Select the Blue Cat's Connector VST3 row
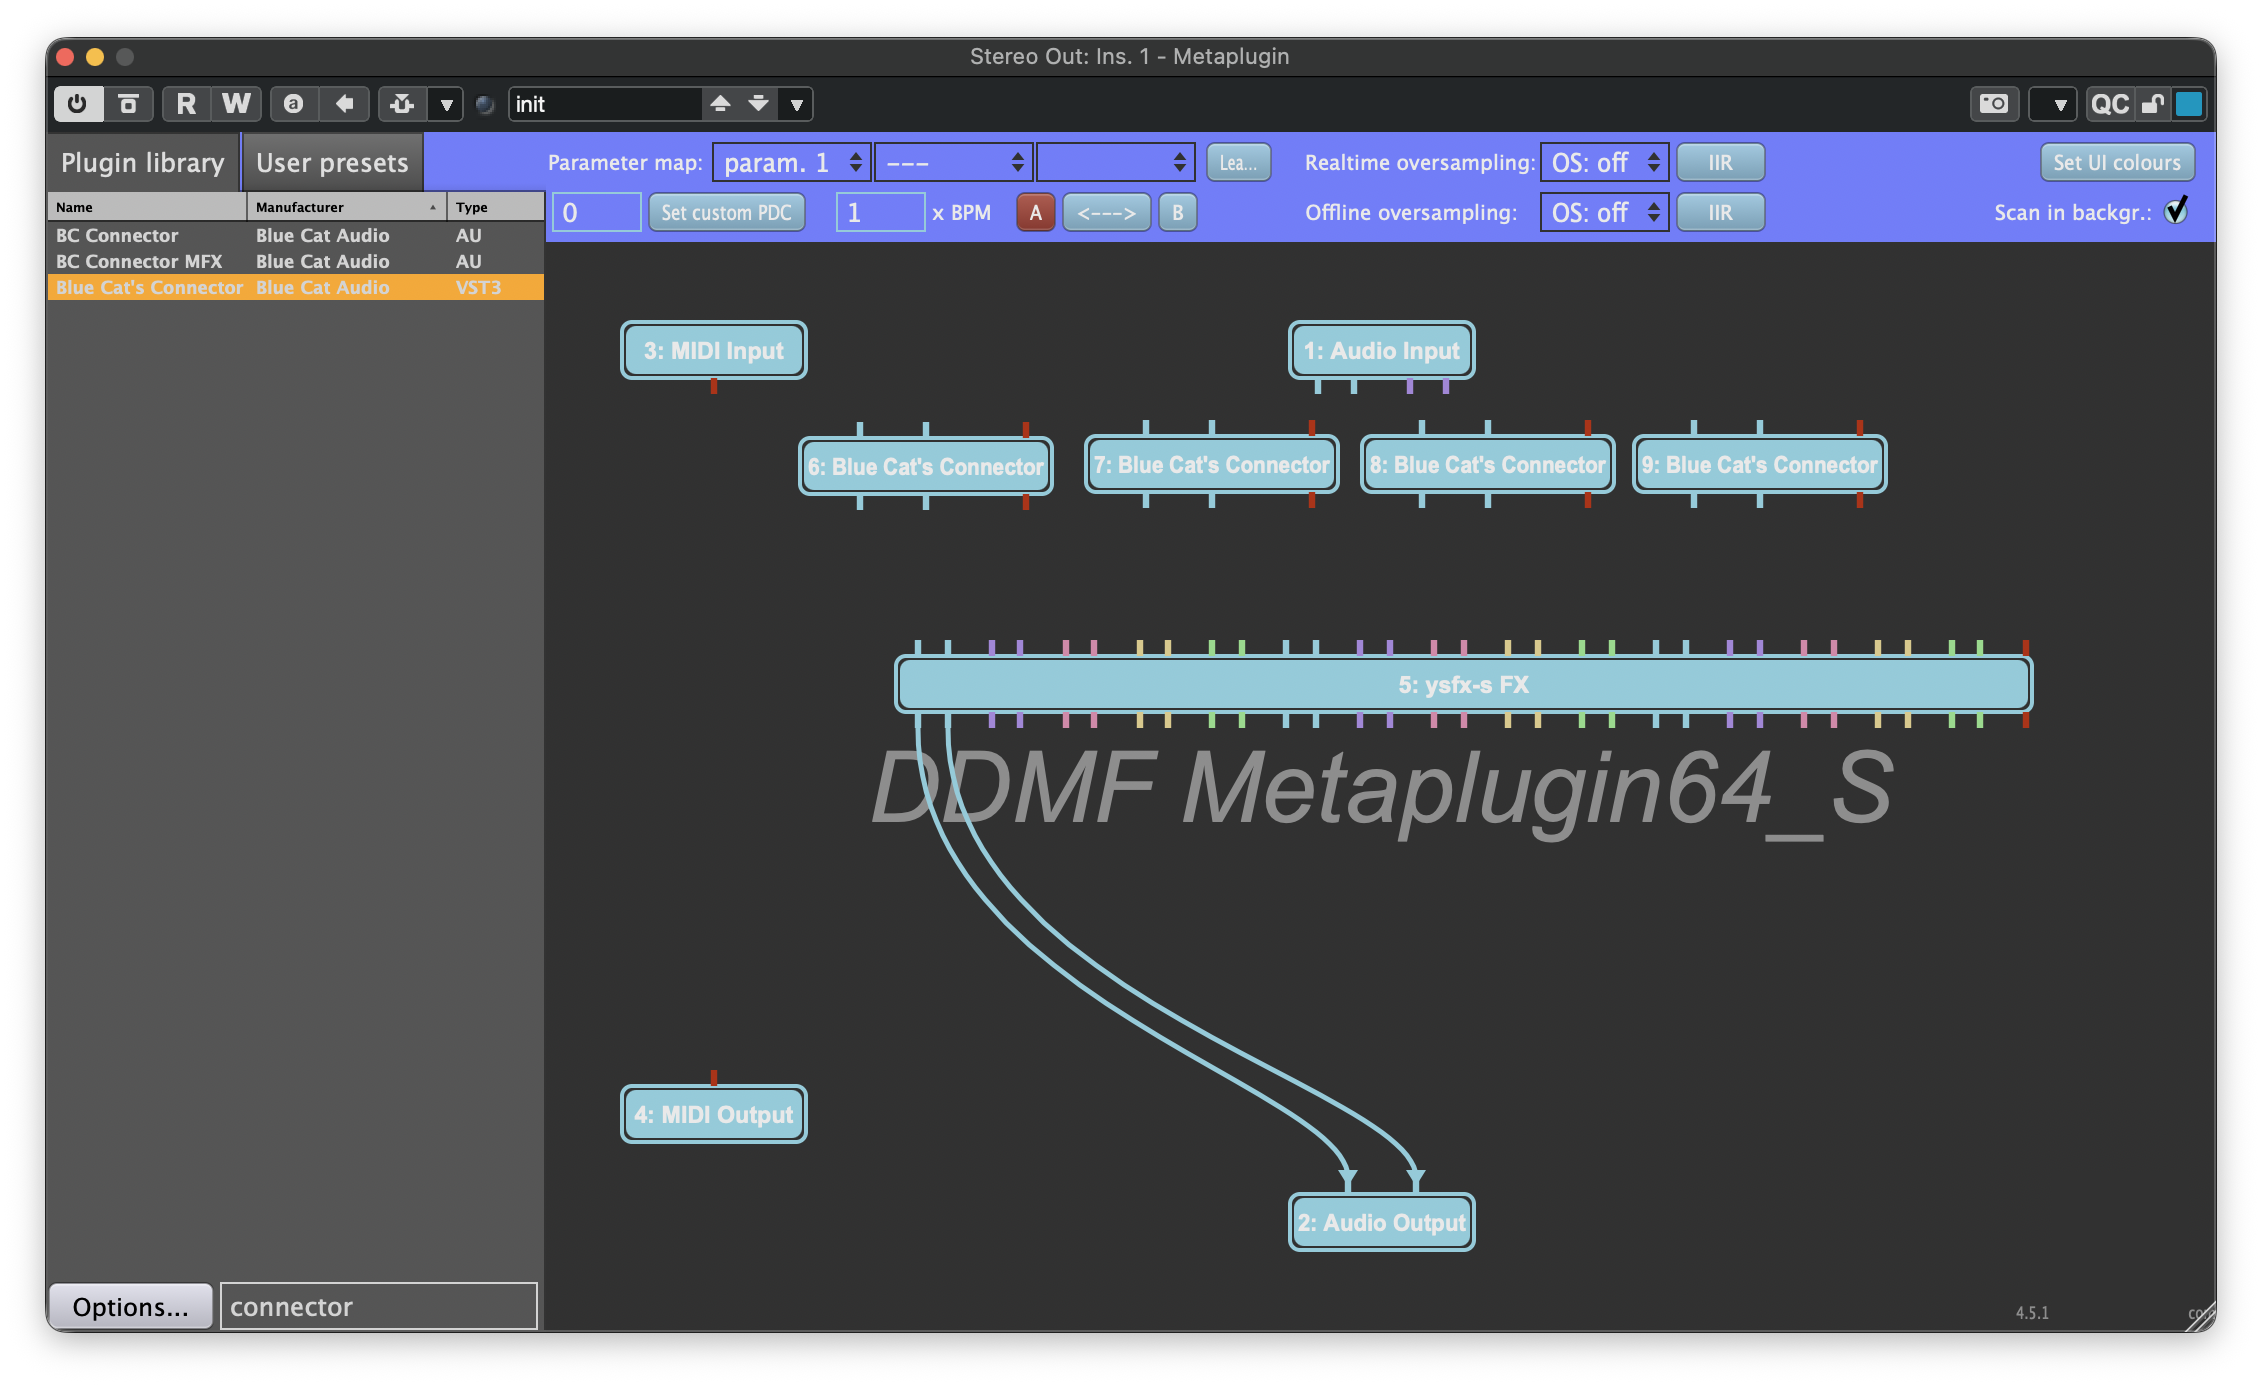The image size is (2262, 1386). click(296, 287)
